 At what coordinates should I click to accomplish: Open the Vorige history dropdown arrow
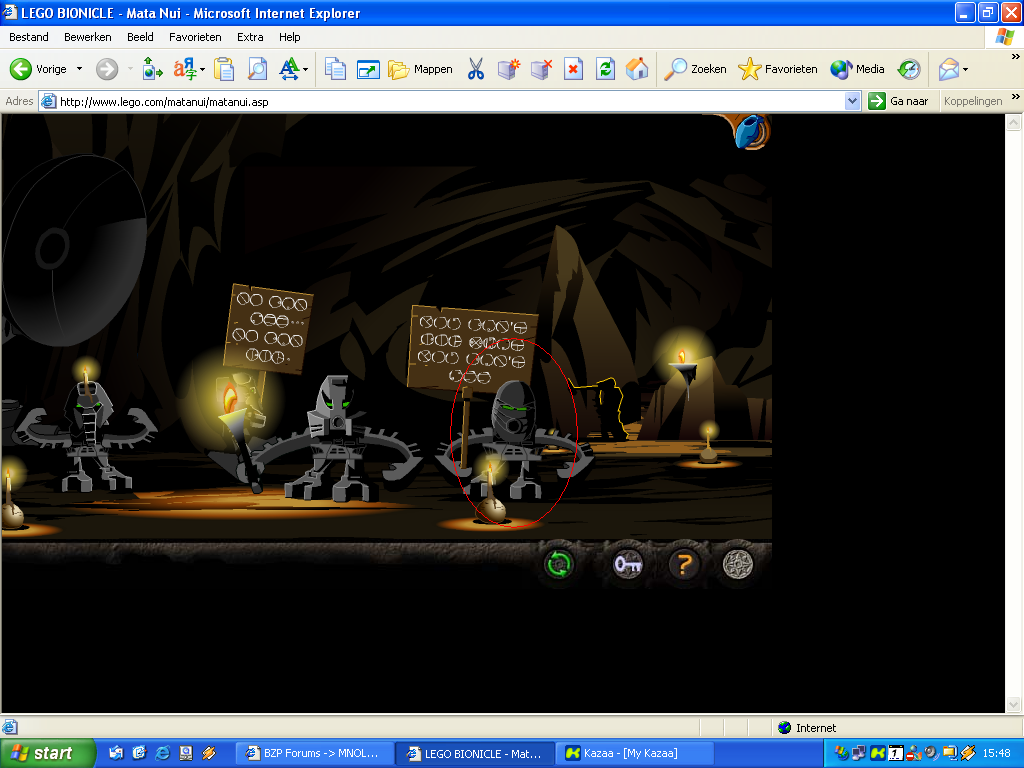[x=79, y=69]
